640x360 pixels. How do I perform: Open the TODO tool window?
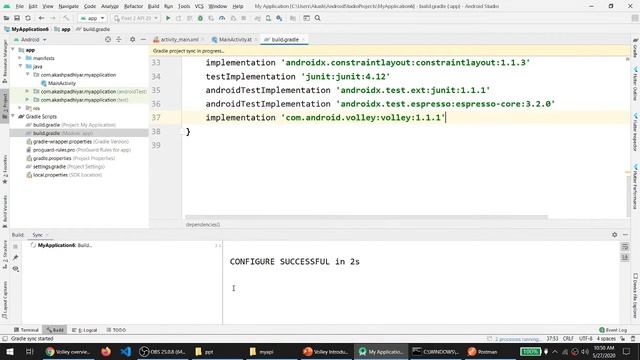pyautogui.click(x=116, y=330)
